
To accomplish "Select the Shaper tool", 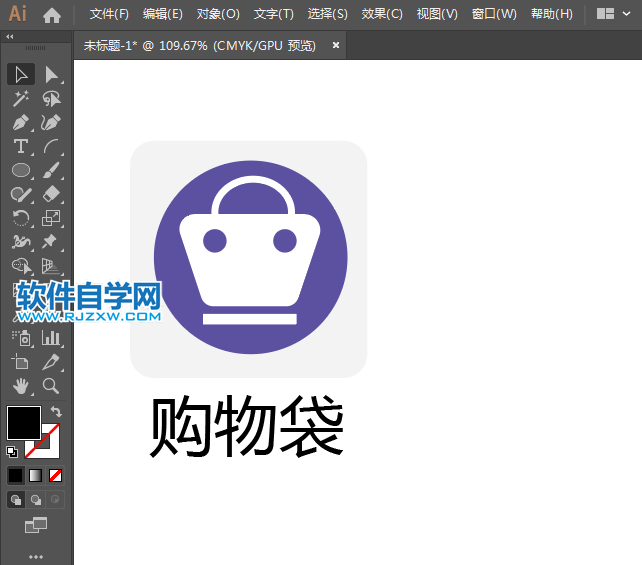I will click(x=21, y=194).
